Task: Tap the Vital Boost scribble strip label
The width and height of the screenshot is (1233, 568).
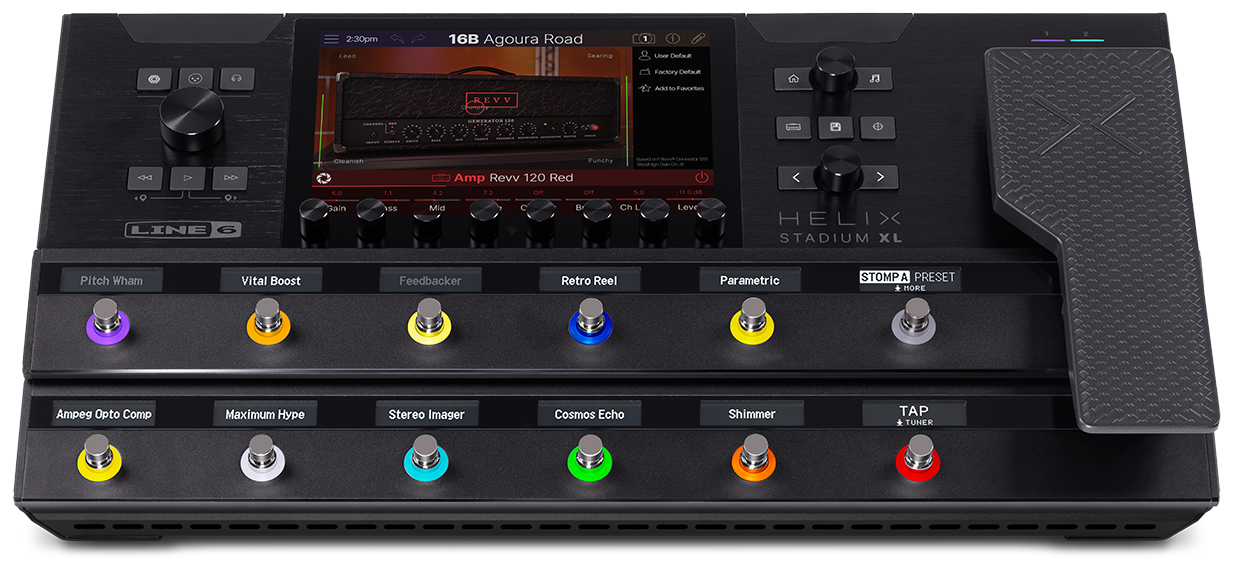Action: (271, 281)
